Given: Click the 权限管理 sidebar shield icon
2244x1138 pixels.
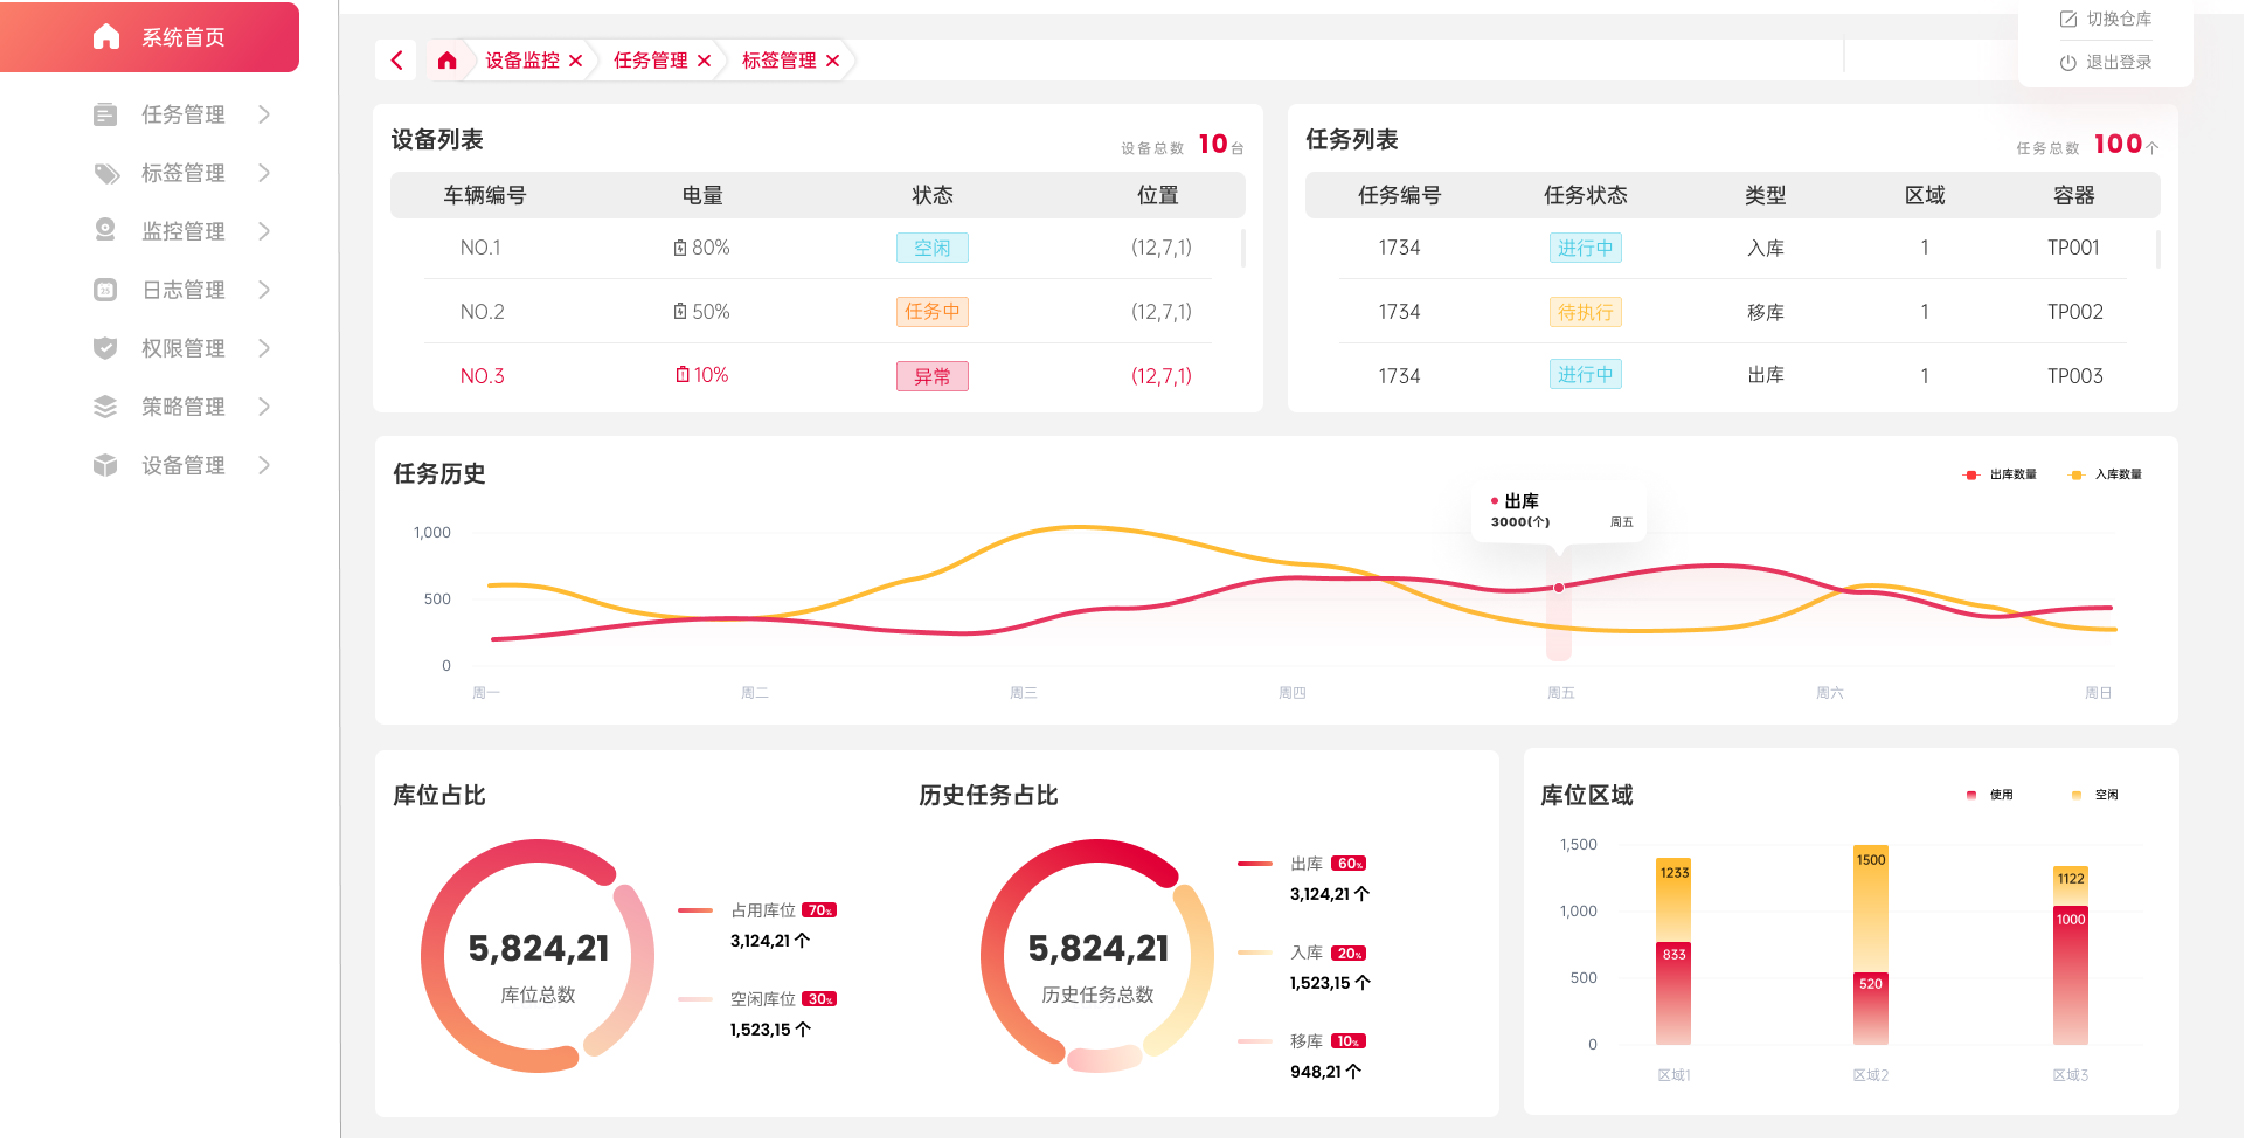Looking at the screenshot, I should click(105, 348).
